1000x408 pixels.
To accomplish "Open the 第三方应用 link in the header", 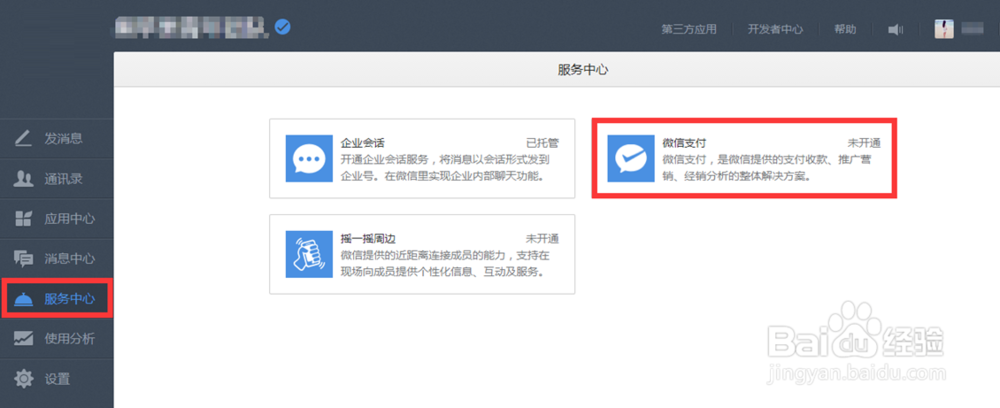I will click(x=689, y=29).
